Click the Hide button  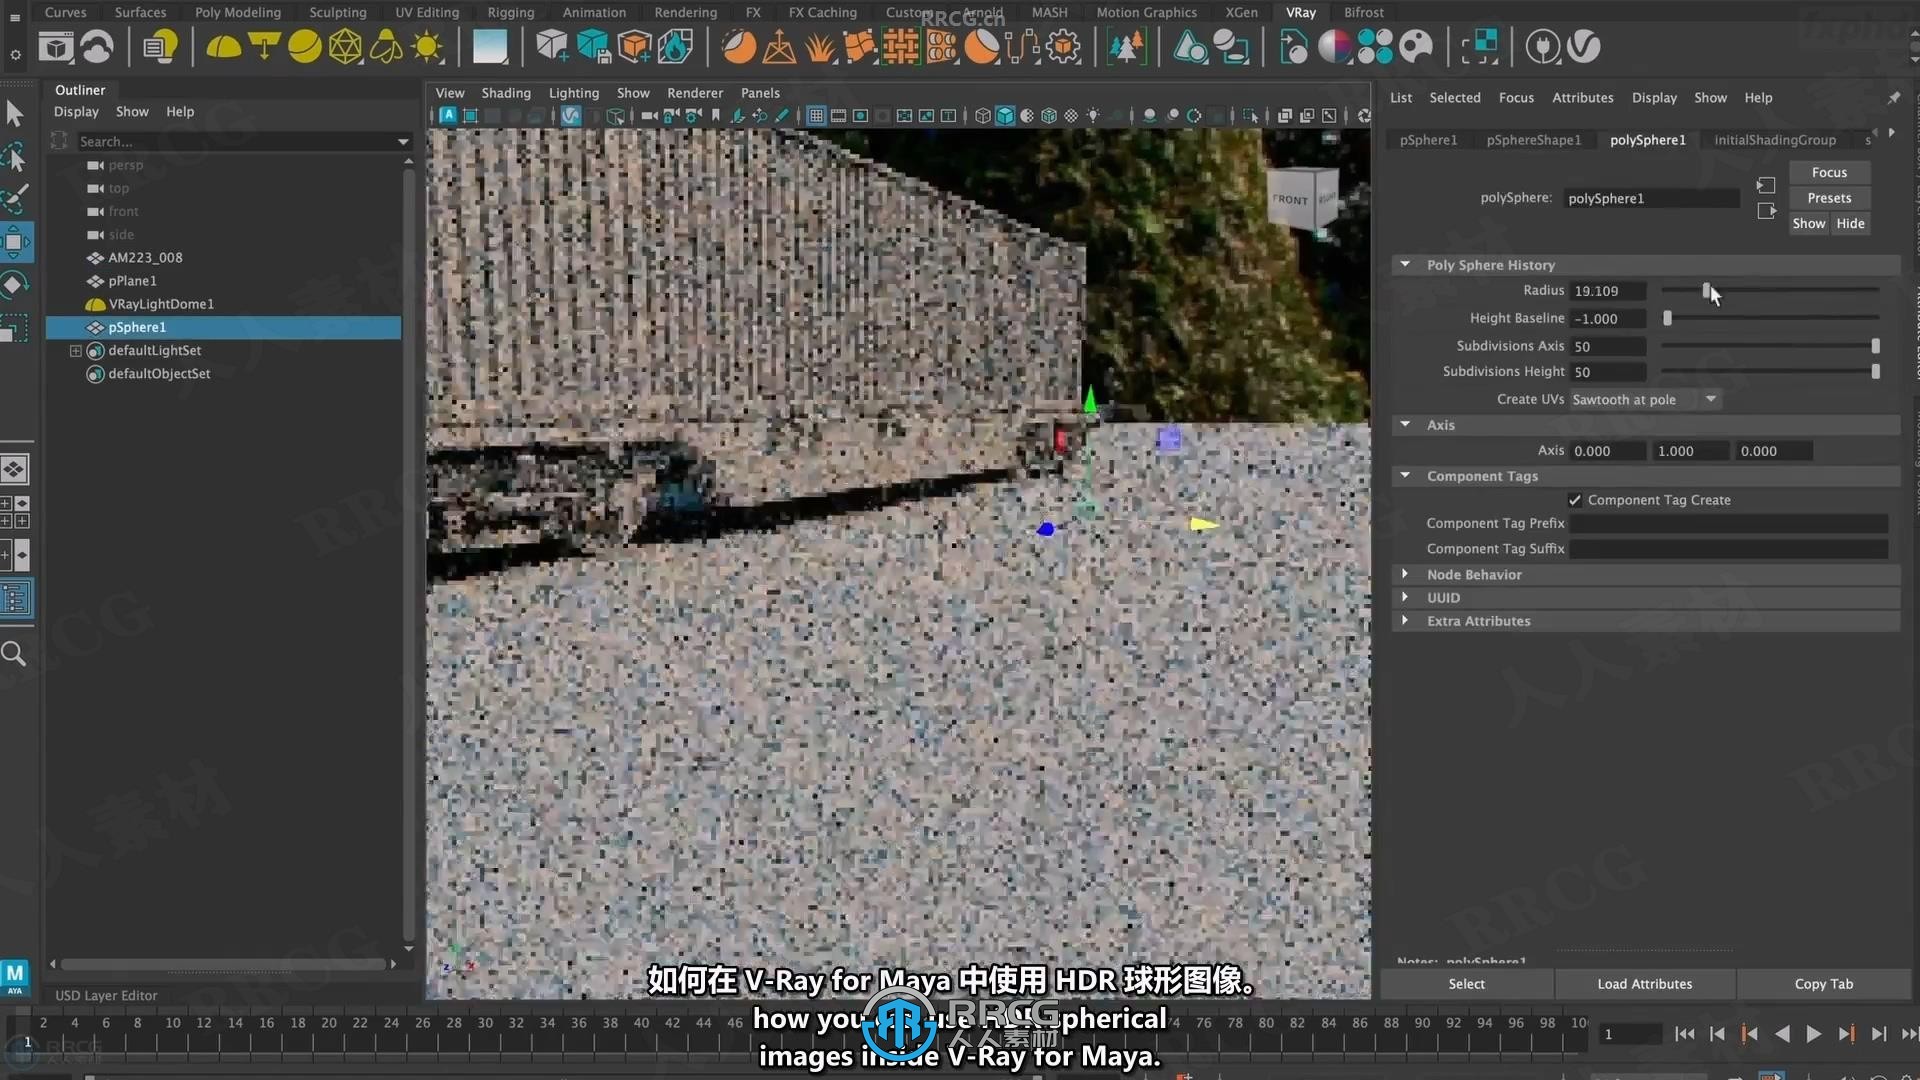[1850, 224]
